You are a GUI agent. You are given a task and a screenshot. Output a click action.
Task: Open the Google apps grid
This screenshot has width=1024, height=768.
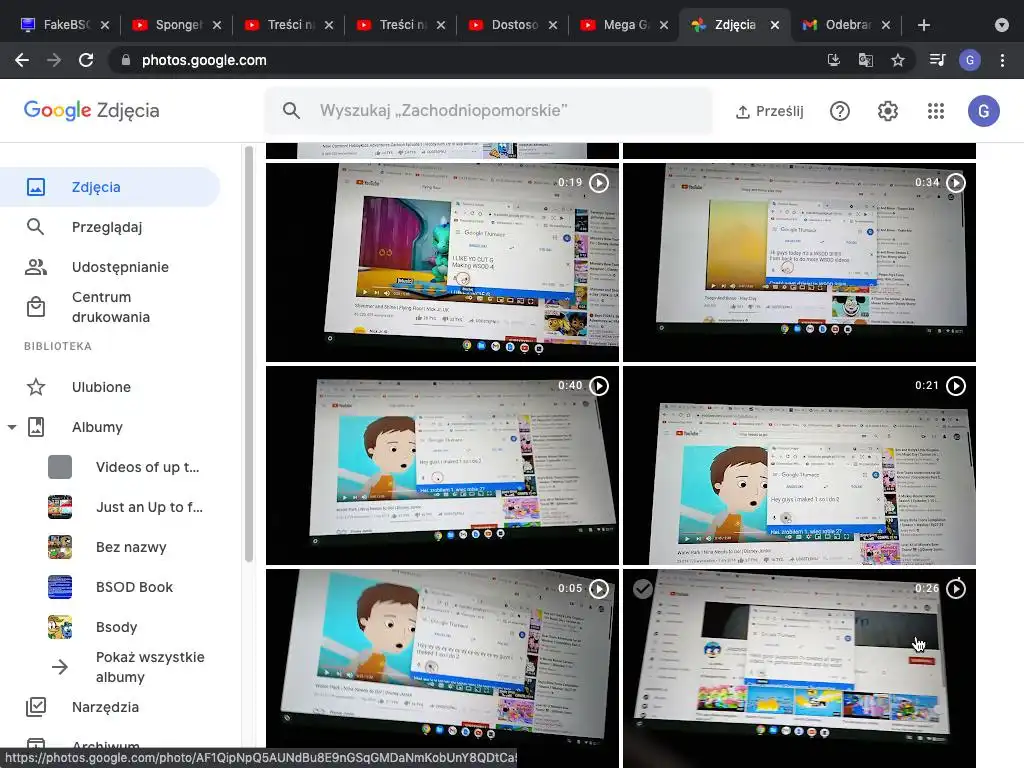coord(936,111)
